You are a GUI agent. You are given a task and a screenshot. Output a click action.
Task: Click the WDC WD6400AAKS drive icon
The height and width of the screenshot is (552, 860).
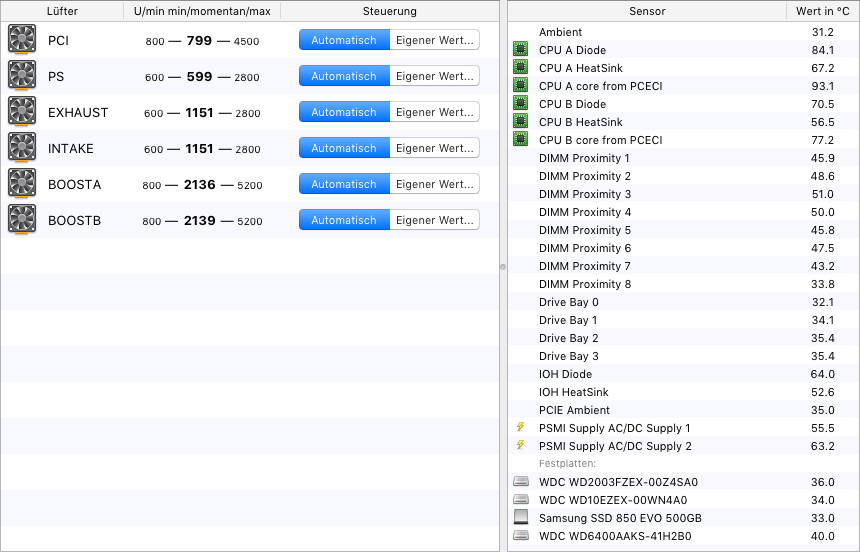521,536
